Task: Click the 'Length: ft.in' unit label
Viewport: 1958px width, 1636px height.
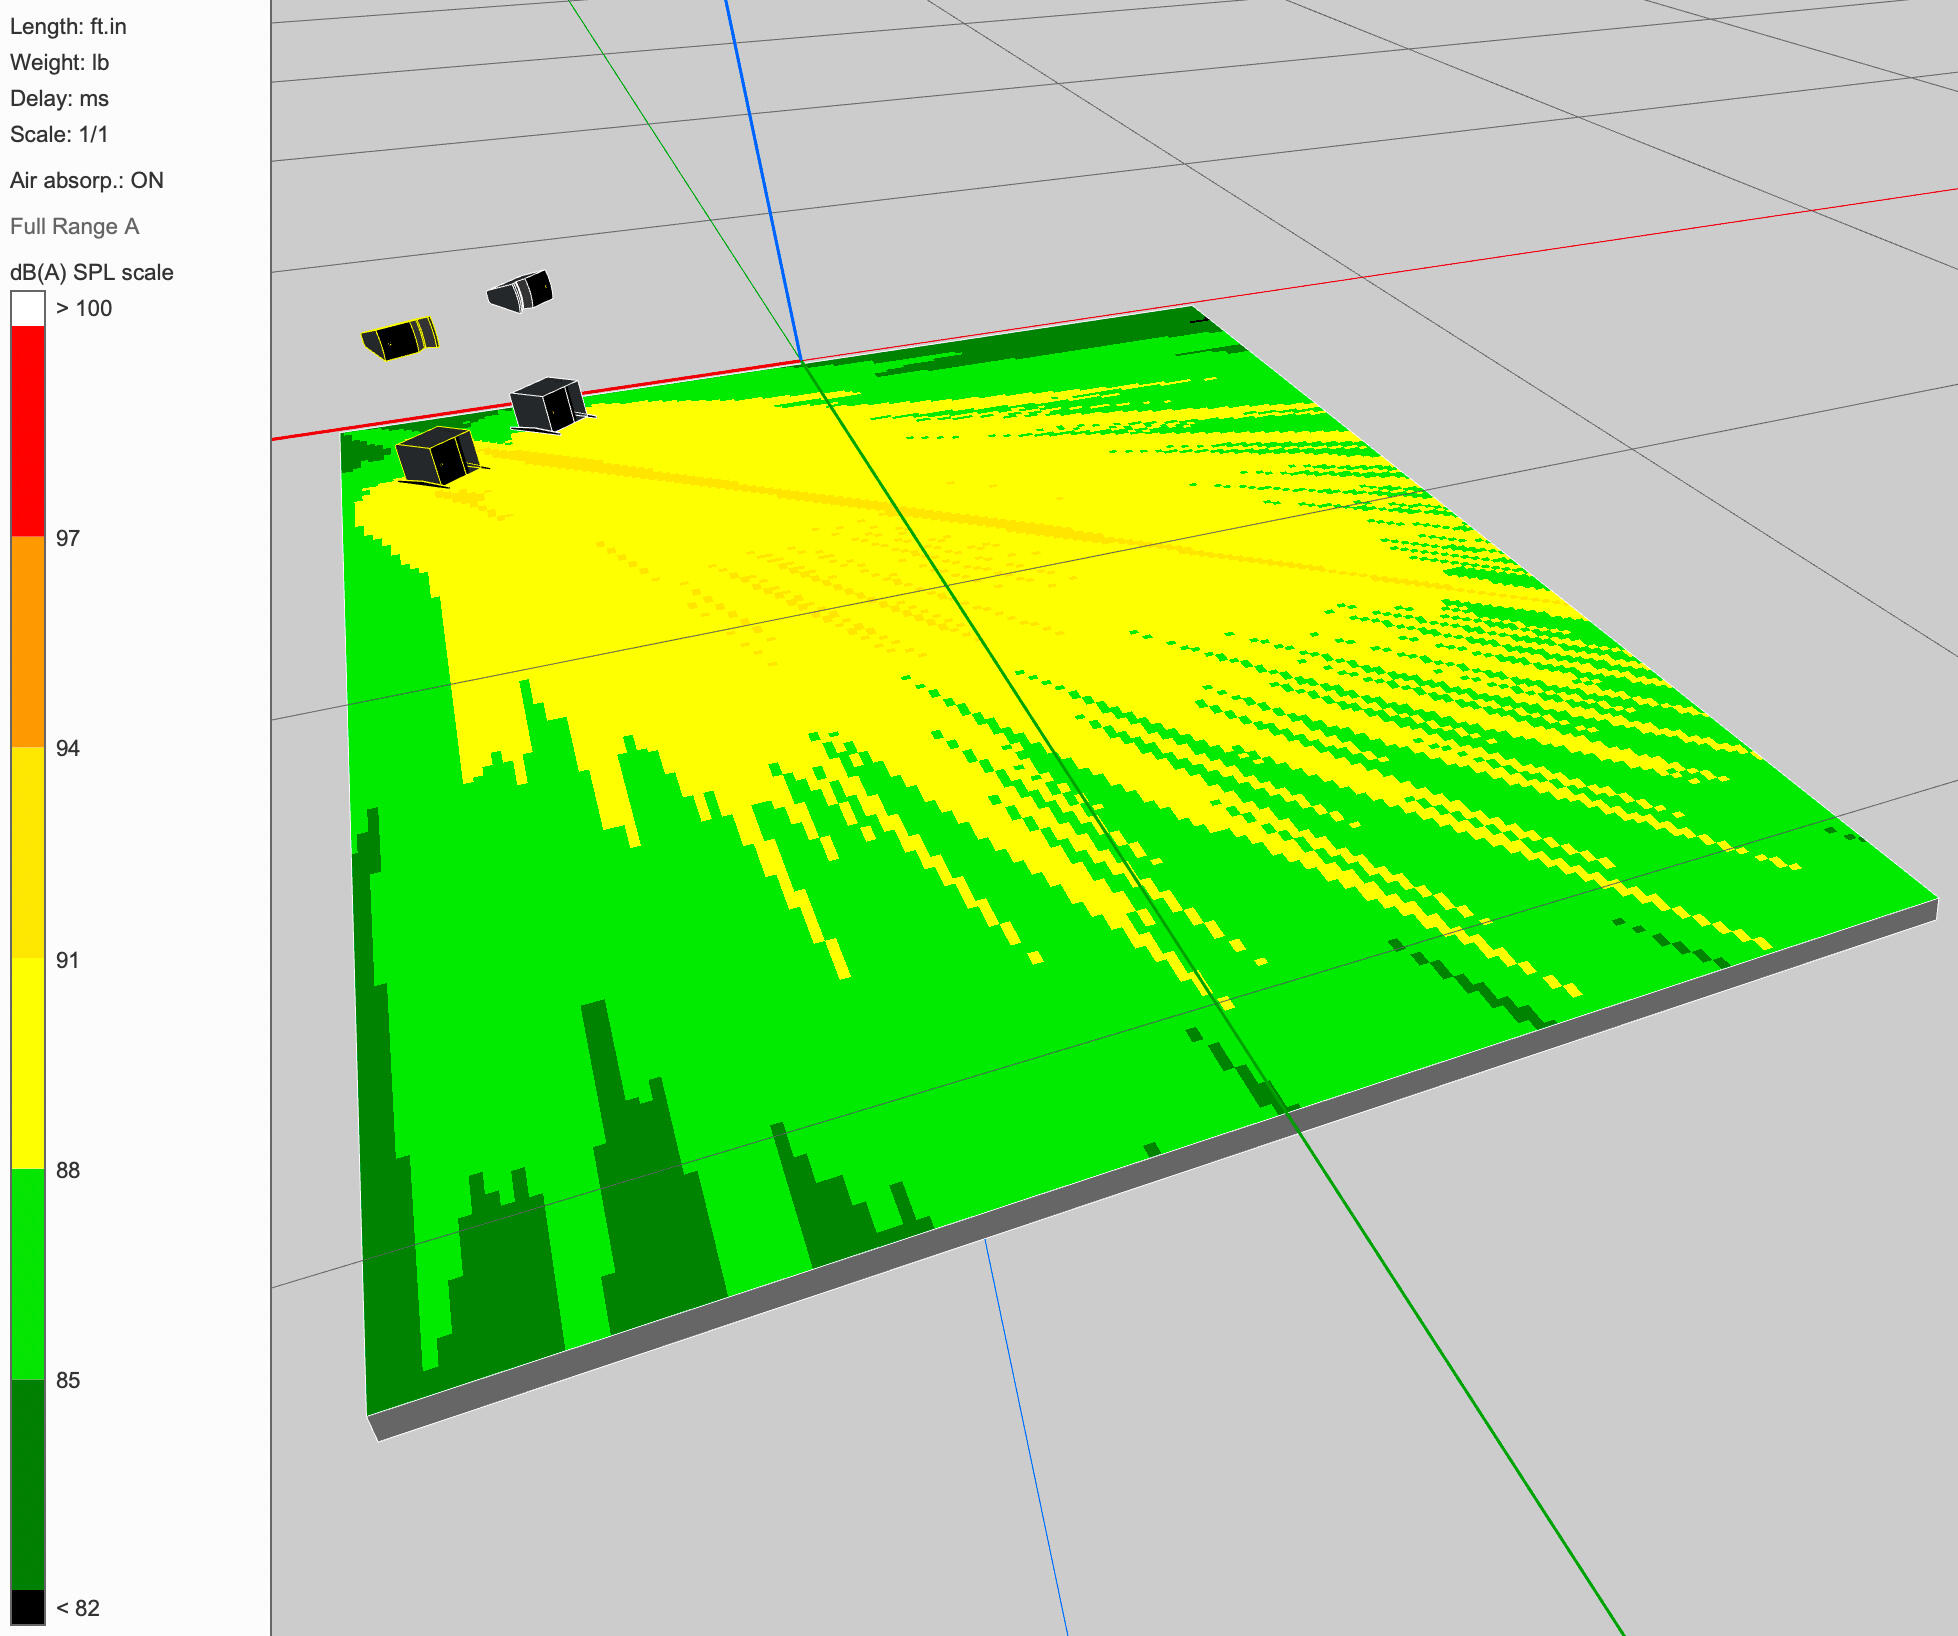Action: tap(68, 26)
